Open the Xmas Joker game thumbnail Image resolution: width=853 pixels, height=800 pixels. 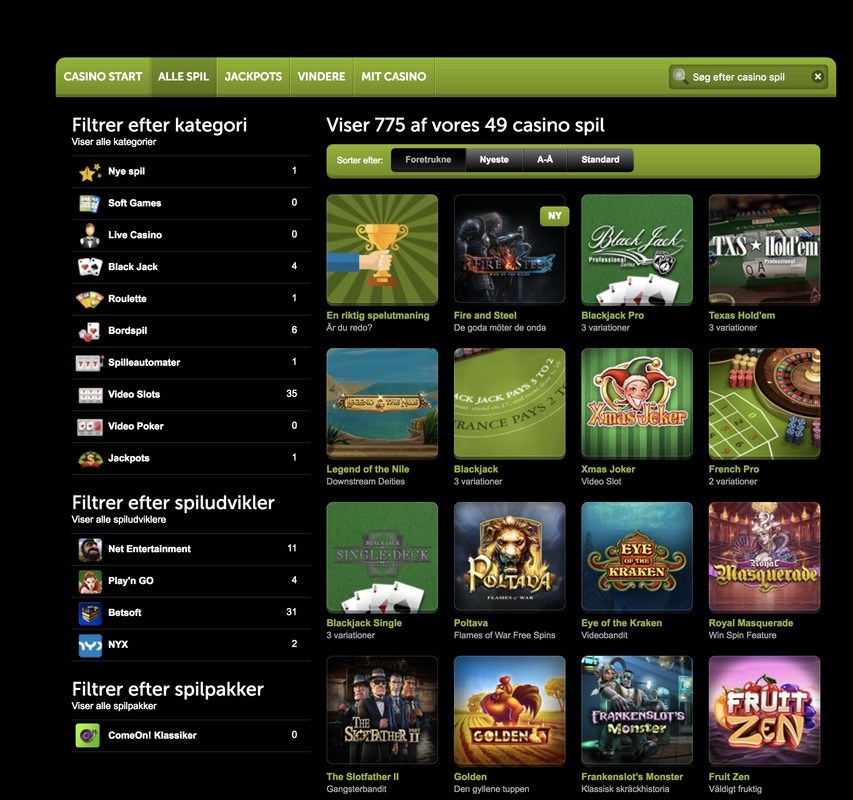(636, 404)
